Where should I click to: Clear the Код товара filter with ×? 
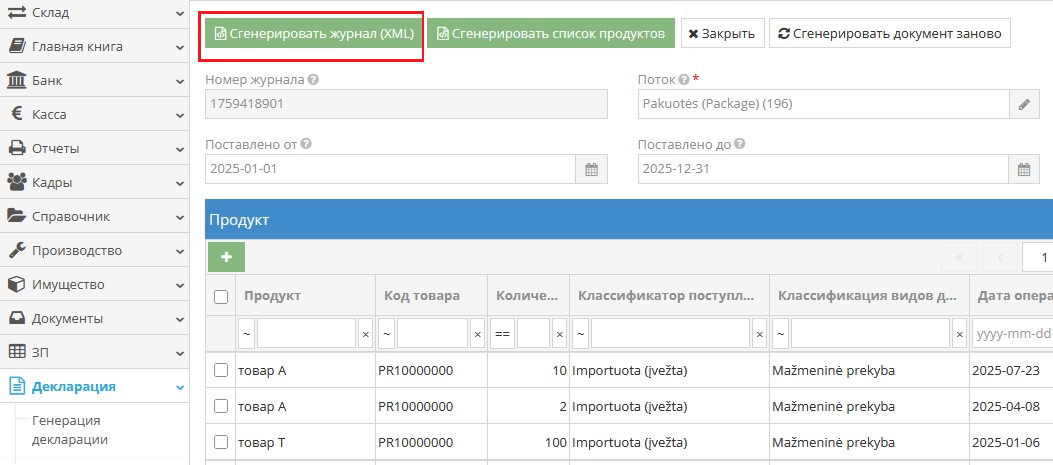[x=477, y=333]
